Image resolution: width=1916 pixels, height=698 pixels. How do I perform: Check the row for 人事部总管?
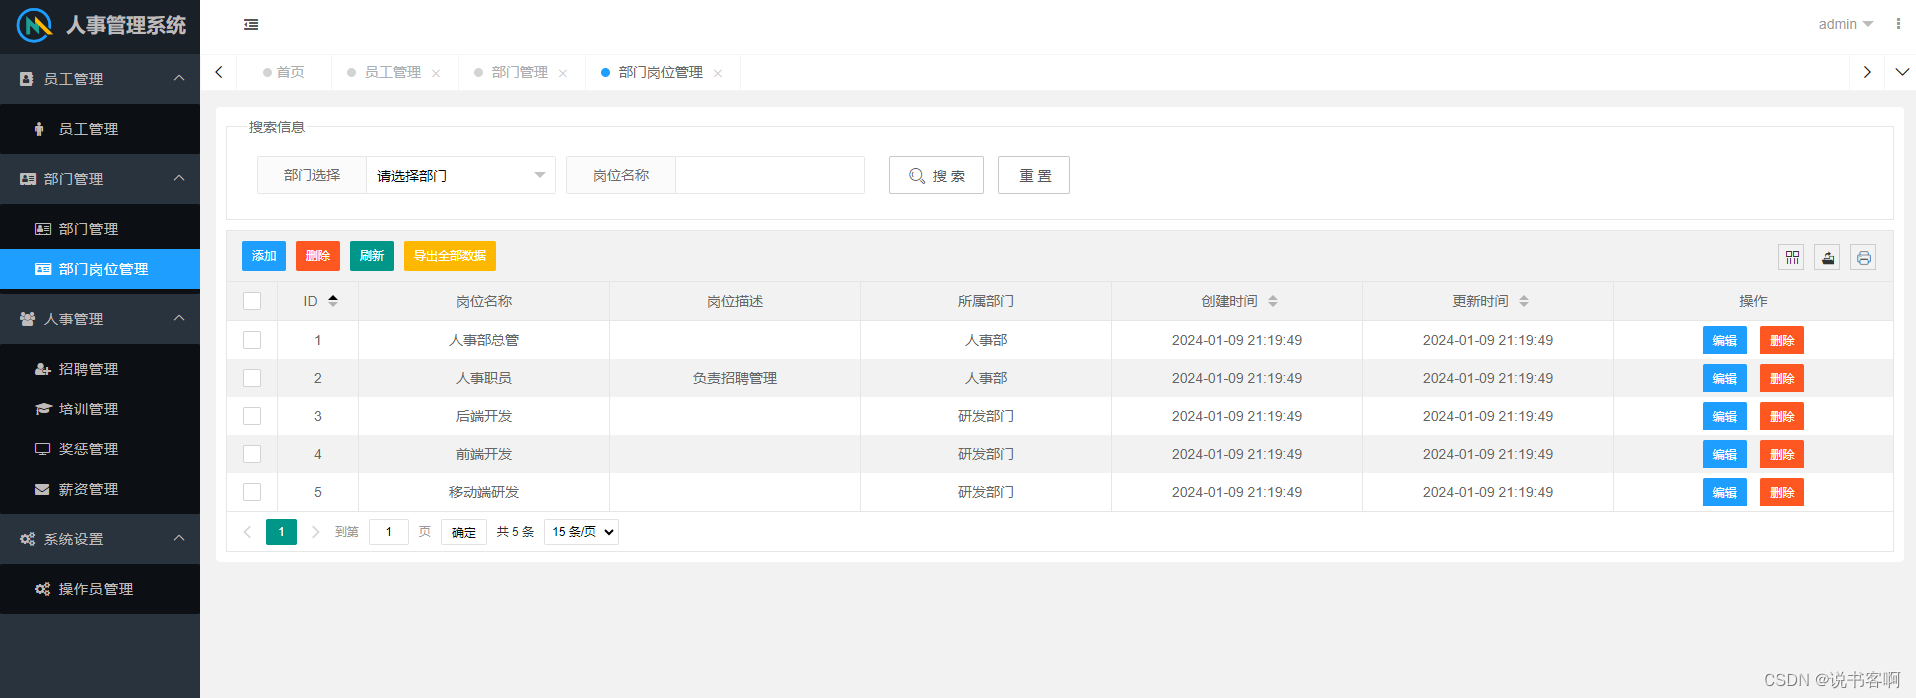(x=252, y=340)
